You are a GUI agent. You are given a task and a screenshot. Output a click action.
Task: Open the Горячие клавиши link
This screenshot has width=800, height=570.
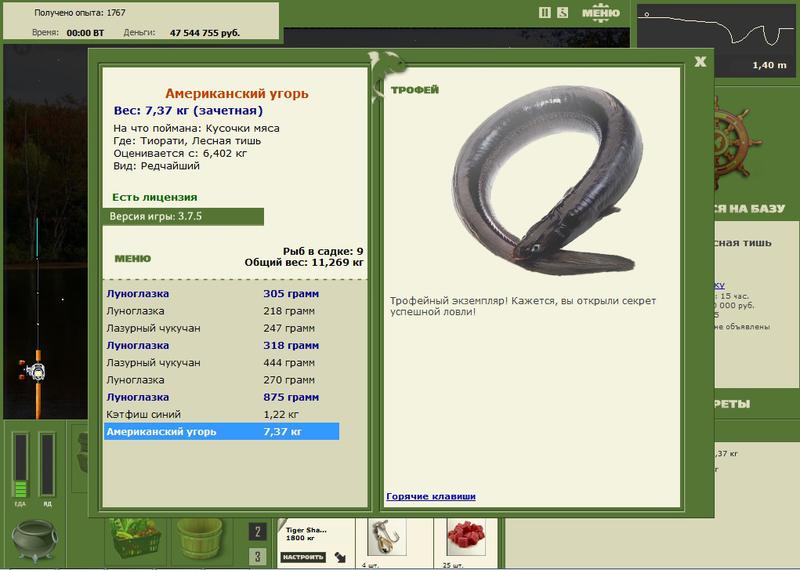tap(431, 496)
